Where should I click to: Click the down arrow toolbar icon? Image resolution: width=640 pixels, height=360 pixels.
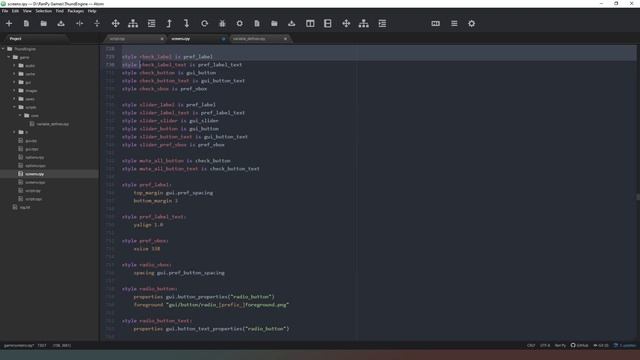pos(187,24)
